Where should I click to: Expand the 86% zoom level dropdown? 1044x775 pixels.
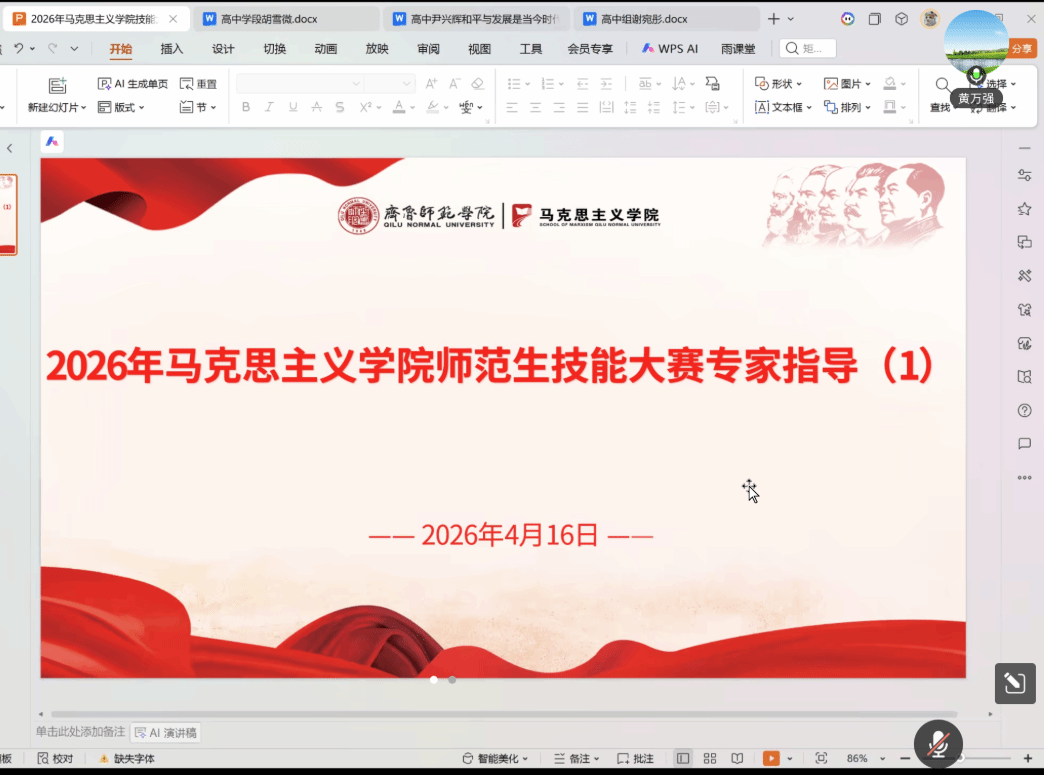coord(866,758)
